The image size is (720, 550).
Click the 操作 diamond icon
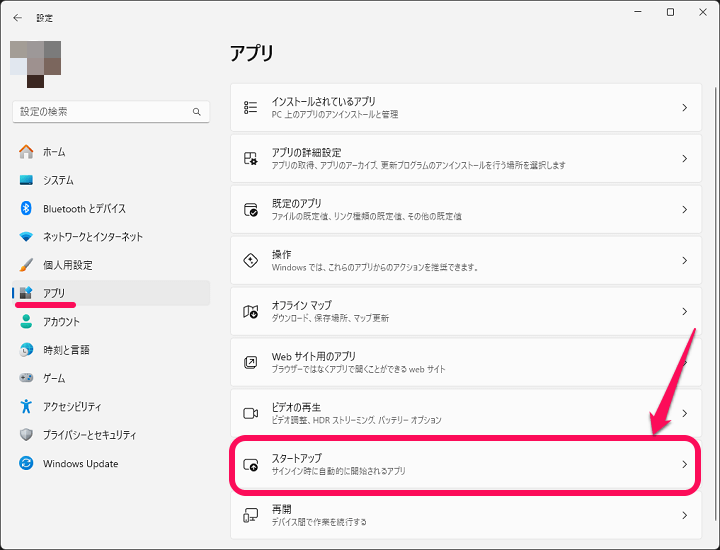251,260
